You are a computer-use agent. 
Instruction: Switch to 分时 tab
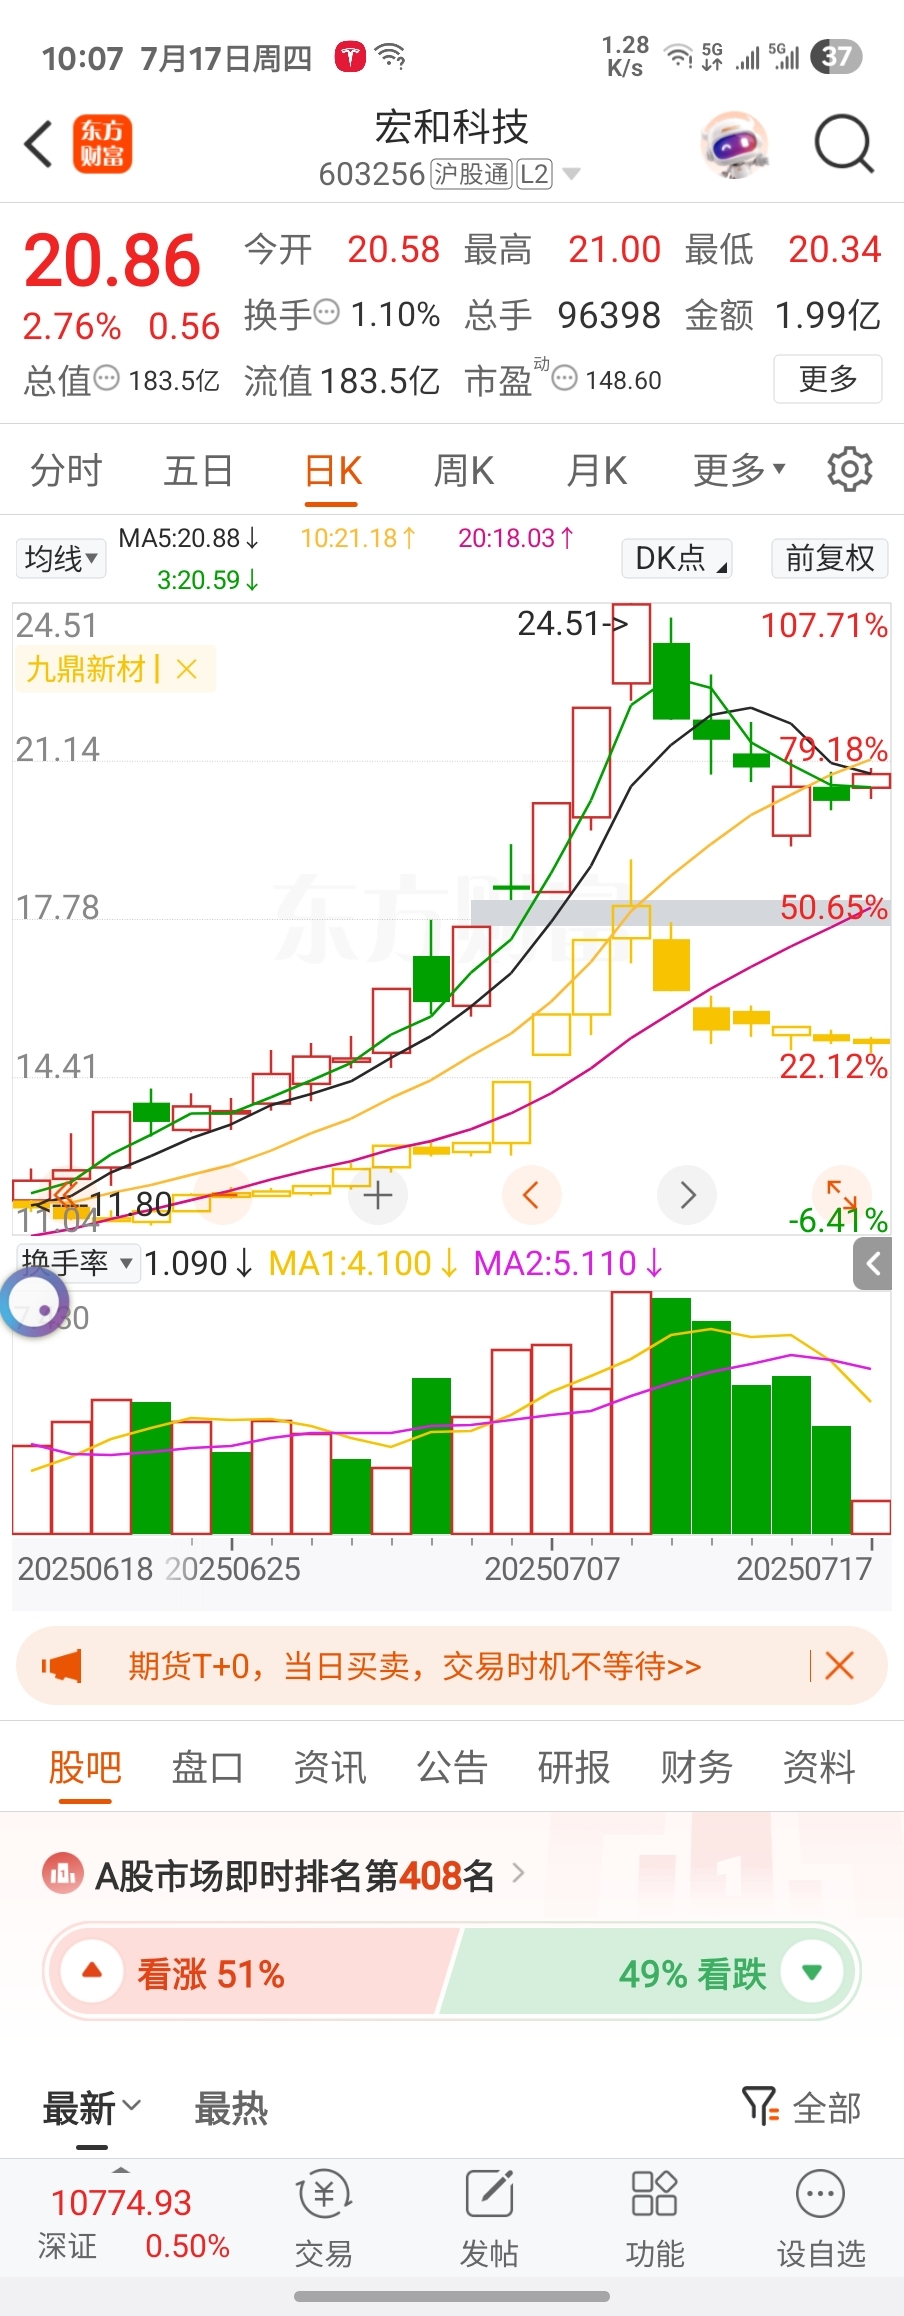click(66, 469)
